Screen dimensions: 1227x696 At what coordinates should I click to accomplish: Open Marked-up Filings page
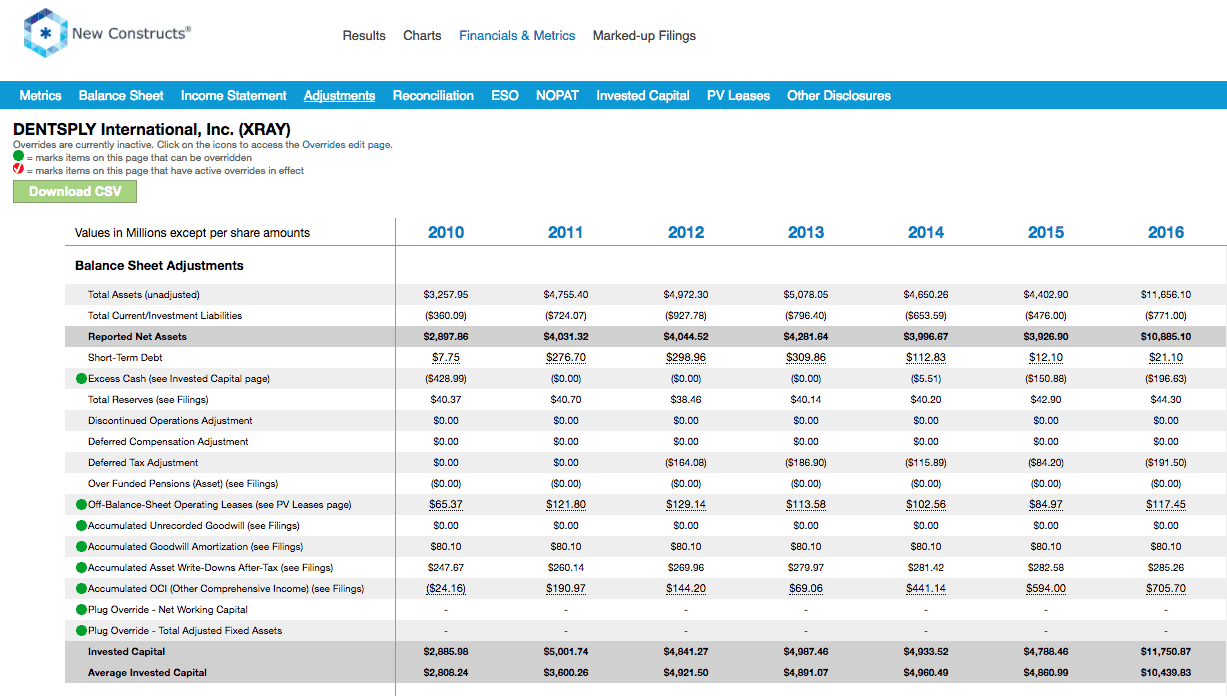[x=644, y=35]
